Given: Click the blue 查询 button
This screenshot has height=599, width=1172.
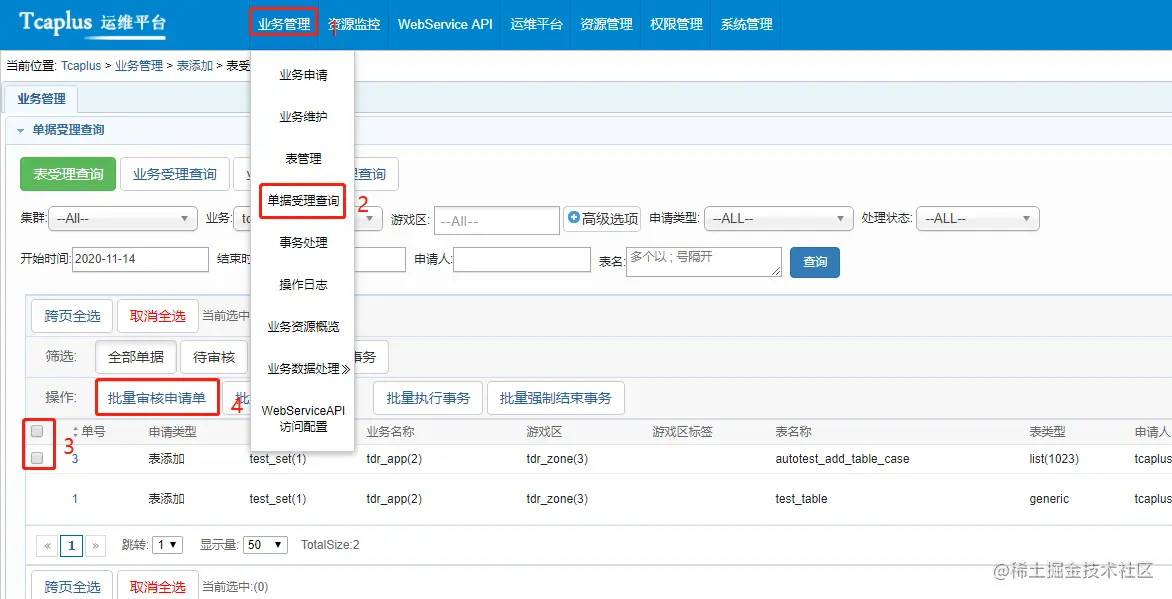Looking at the screenshot, I should (x=815, y=262).
